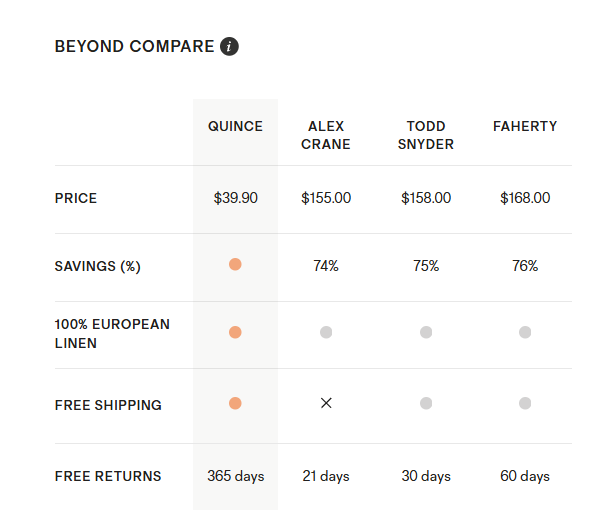The height and width of the screenshot is (530, 610).
Task: Click the Free Returns row label
Action: [108, 476]
